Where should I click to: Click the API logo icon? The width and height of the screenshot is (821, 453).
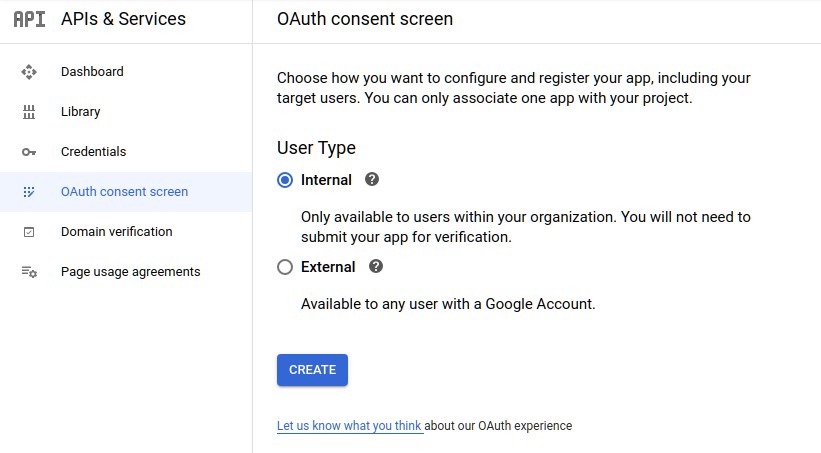(29, 19)
